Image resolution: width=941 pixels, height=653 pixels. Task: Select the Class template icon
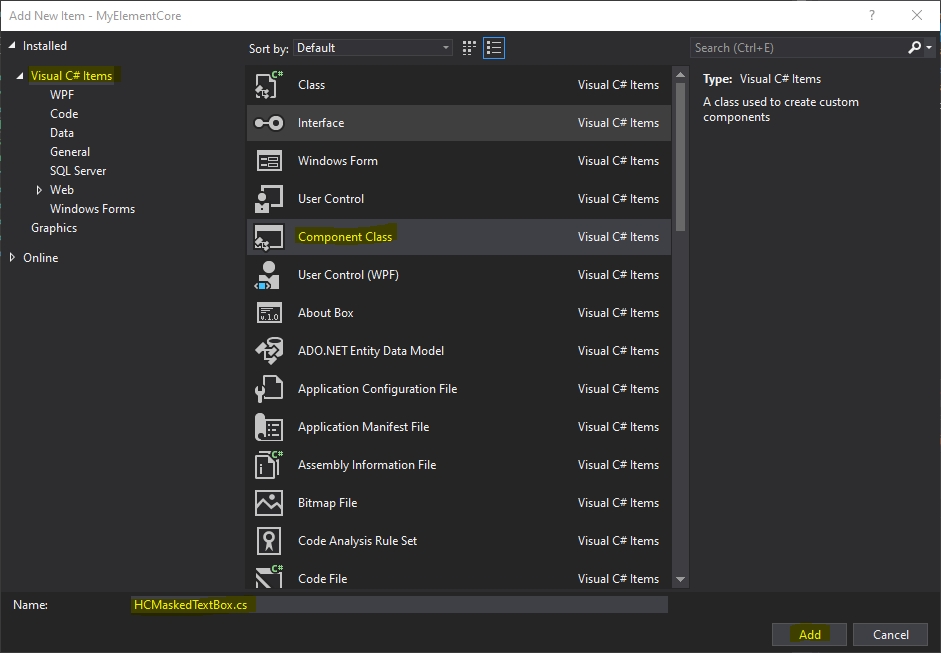click(269, 85)
